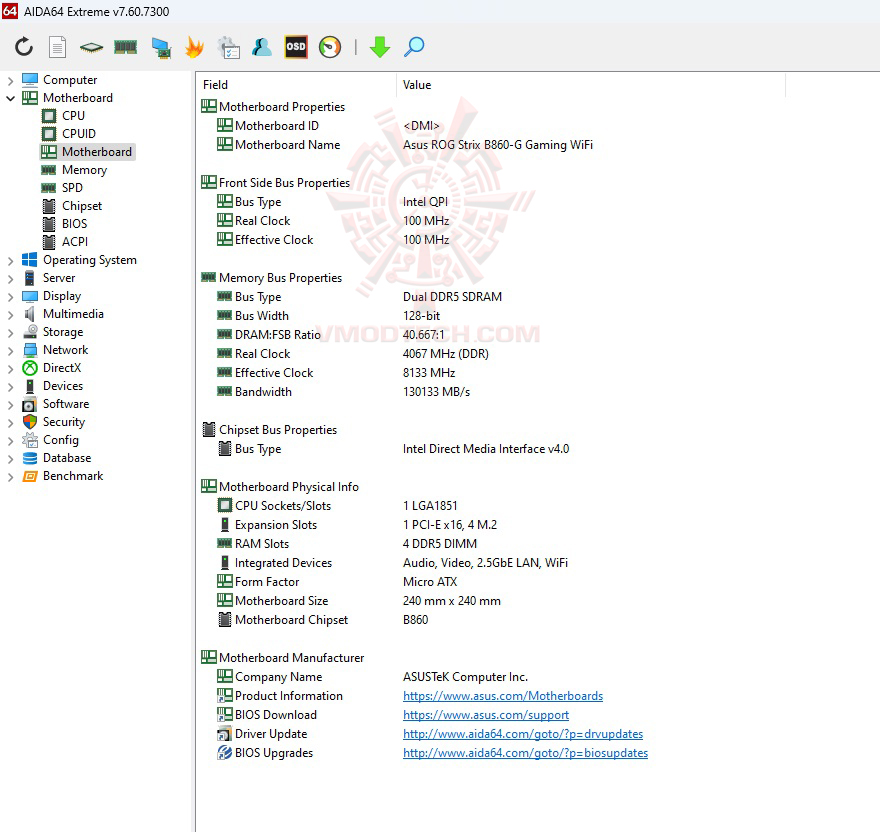Expand the Network tree node
The width and height of the screenshot is (880, 832).
click(x=10, y=350)
